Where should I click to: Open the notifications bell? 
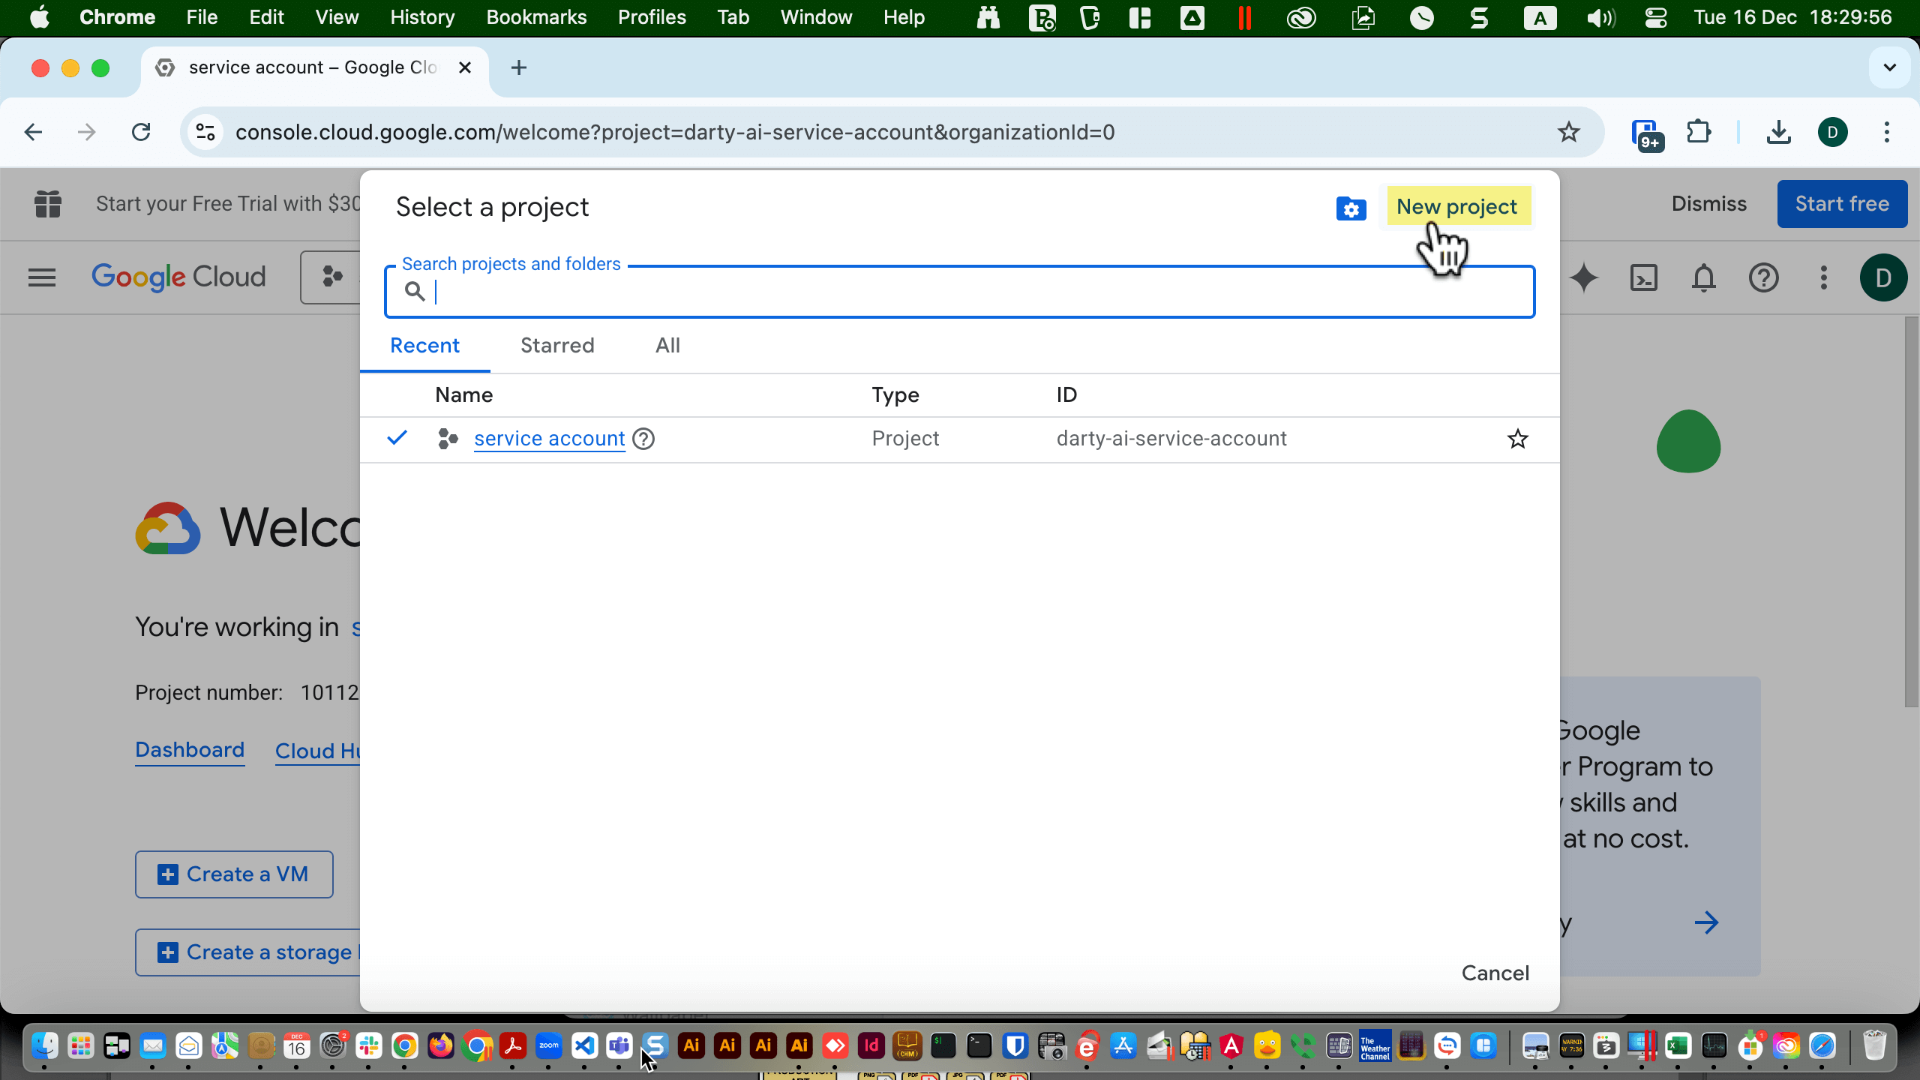pyautogui.click(x=1703, y=278)
